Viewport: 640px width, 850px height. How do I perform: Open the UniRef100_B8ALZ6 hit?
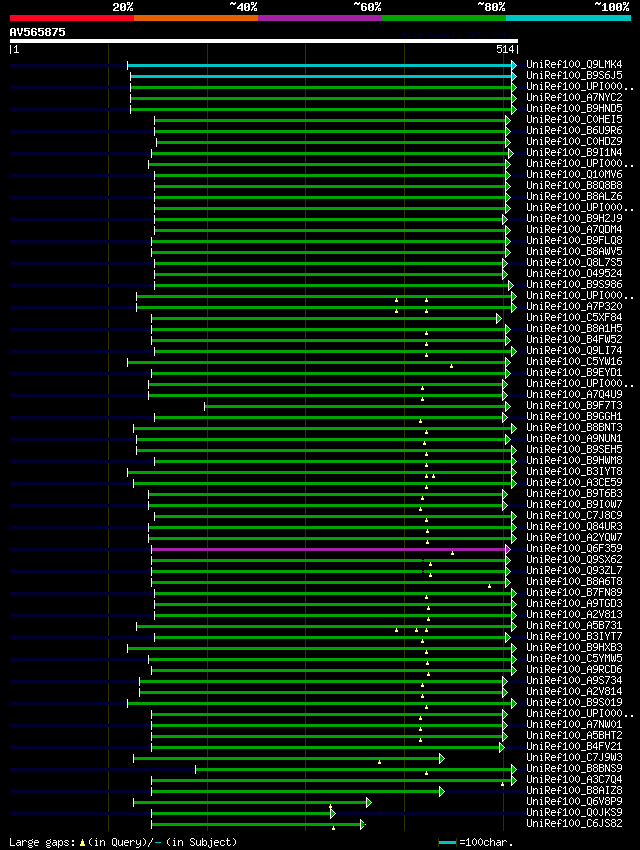(574, 196)
